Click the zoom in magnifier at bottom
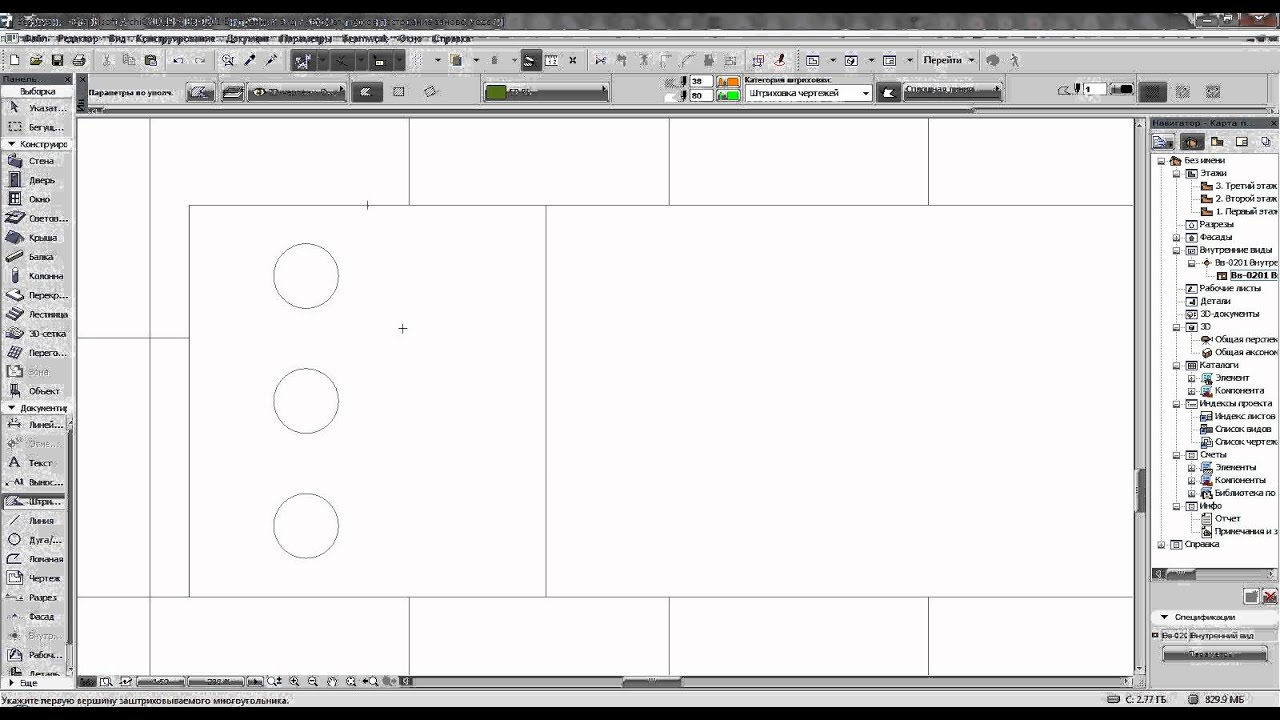 click(x=294, y=681)
